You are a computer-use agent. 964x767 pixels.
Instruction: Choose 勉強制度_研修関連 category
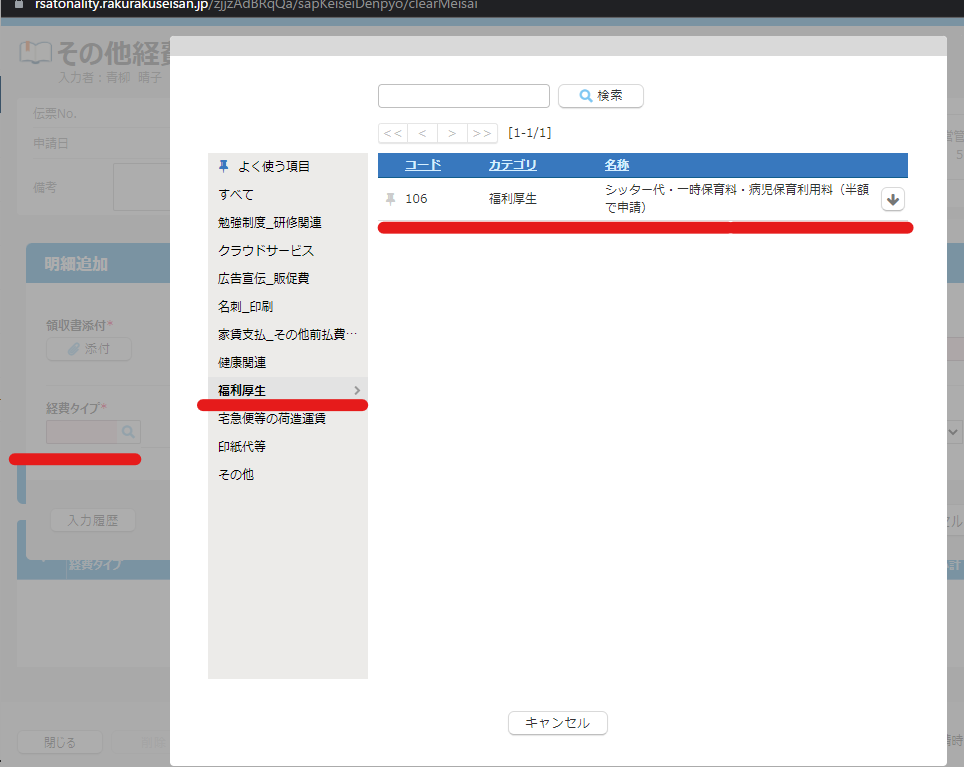[270, 222]
